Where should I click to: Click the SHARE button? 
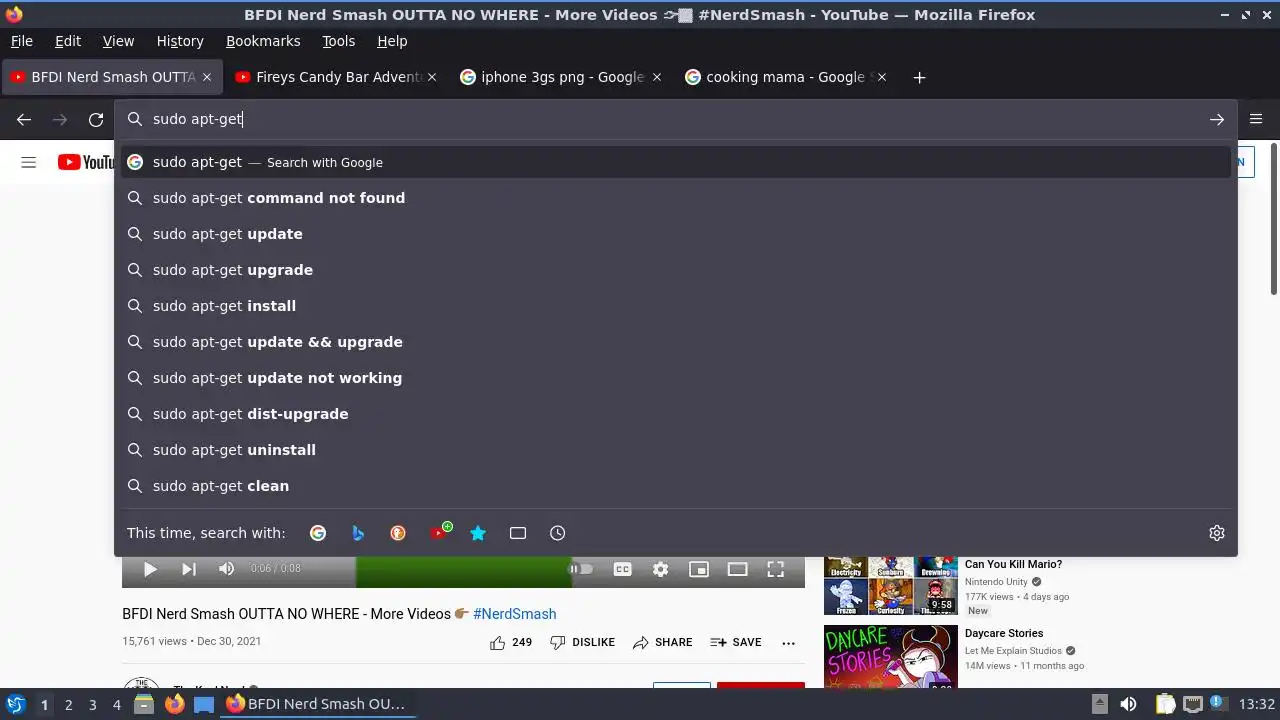662,643
